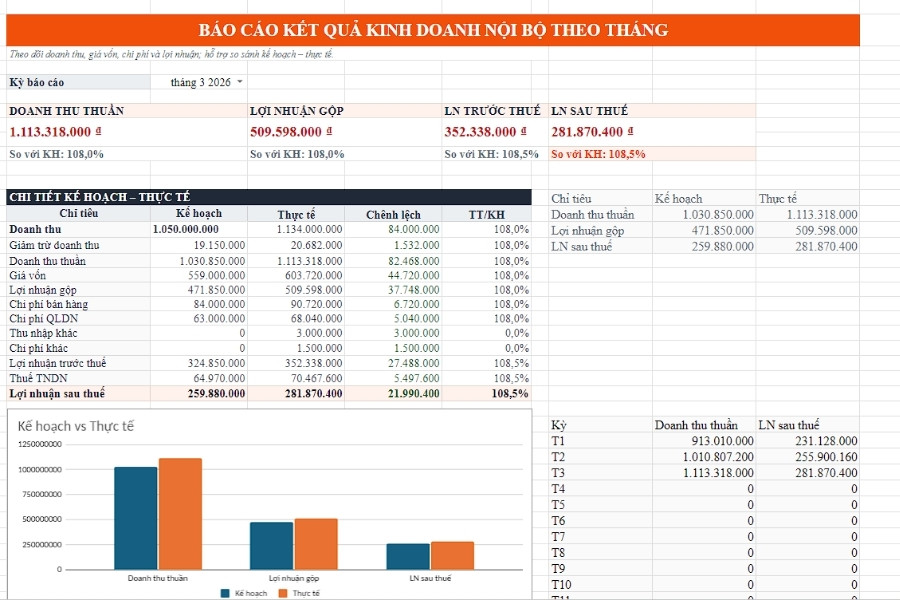This screenshot has height=600, width=900.
Task: Click the italic subtitle 'Theo dõi doanh thu, giá vốn...'
Action: click(x=171, y=55)
